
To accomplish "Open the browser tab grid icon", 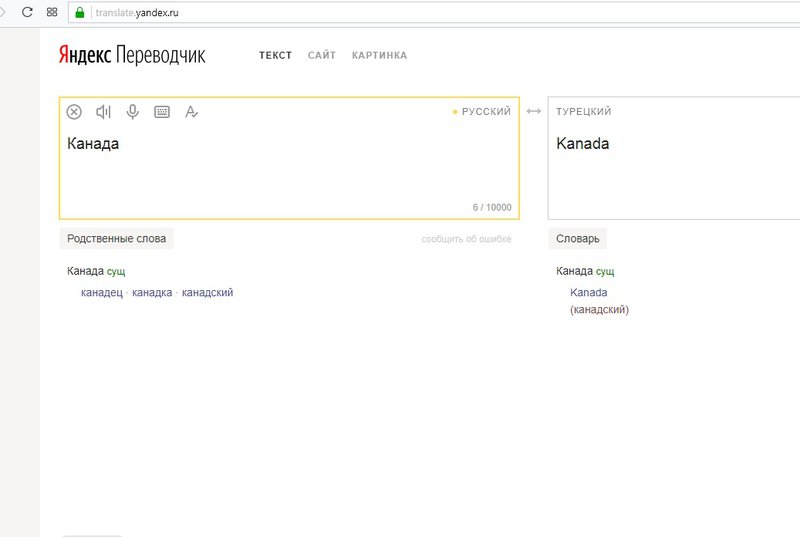I will tap(52, 12).
